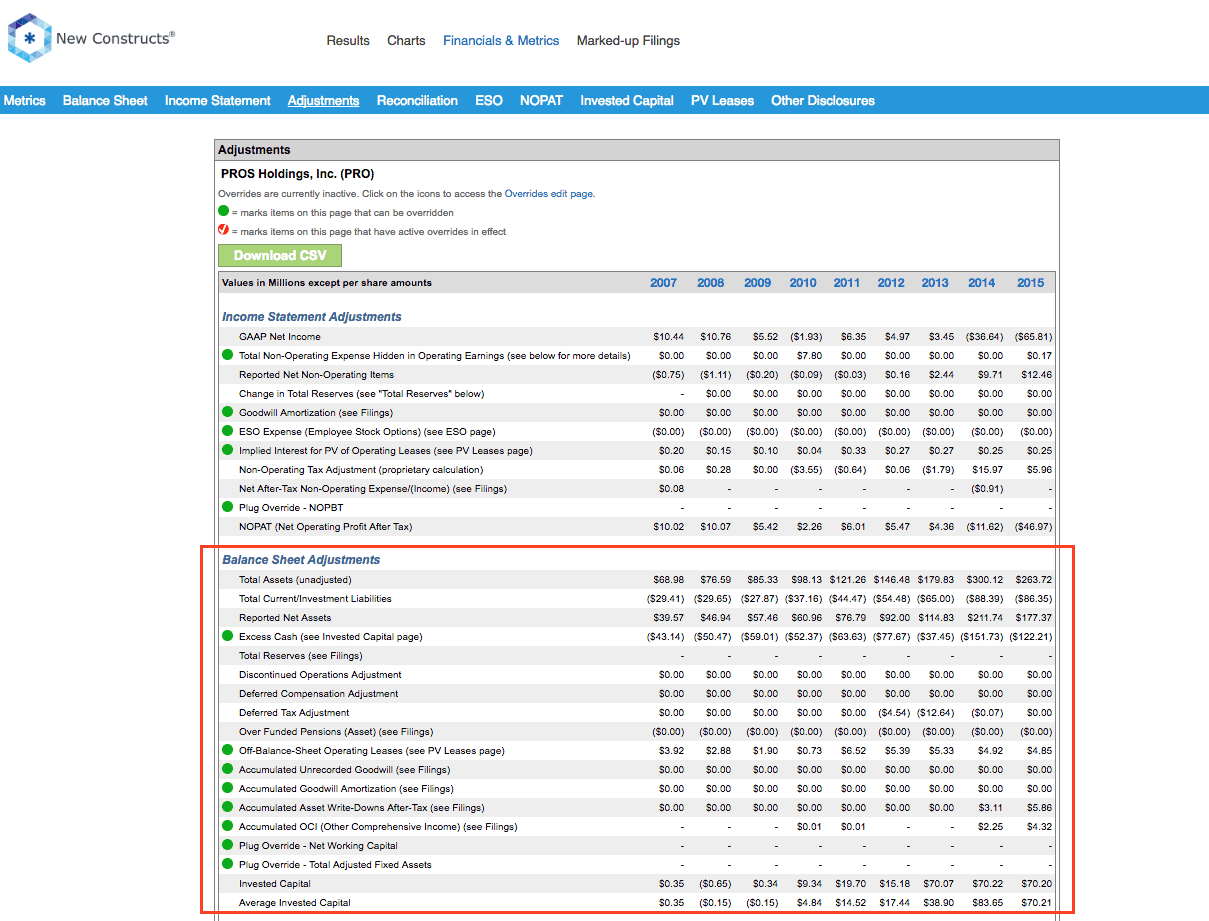Click green override dot for Accumulated Asset Write-Downs
This screenshot has width=1209, height=921.
pos(227,807)
